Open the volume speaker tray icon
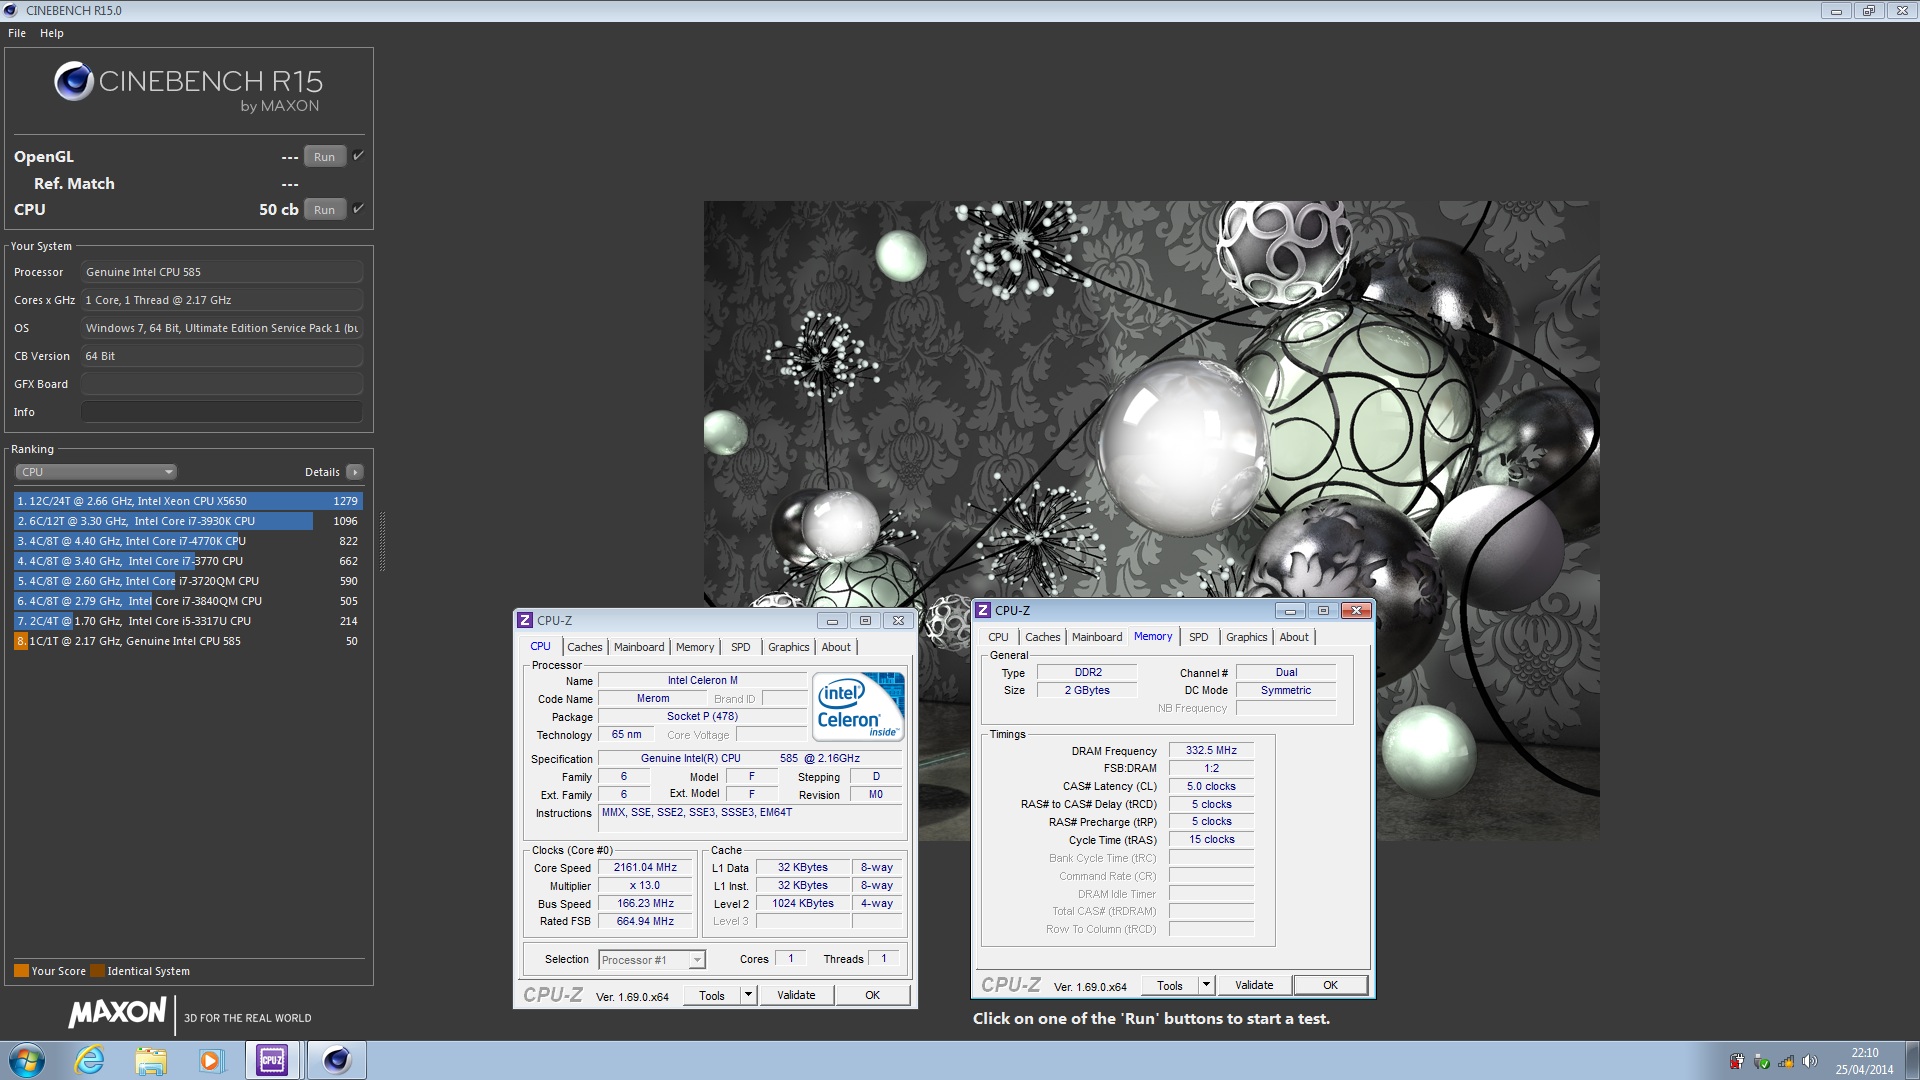The image size is (1920, 1080). point(1809,1062)
